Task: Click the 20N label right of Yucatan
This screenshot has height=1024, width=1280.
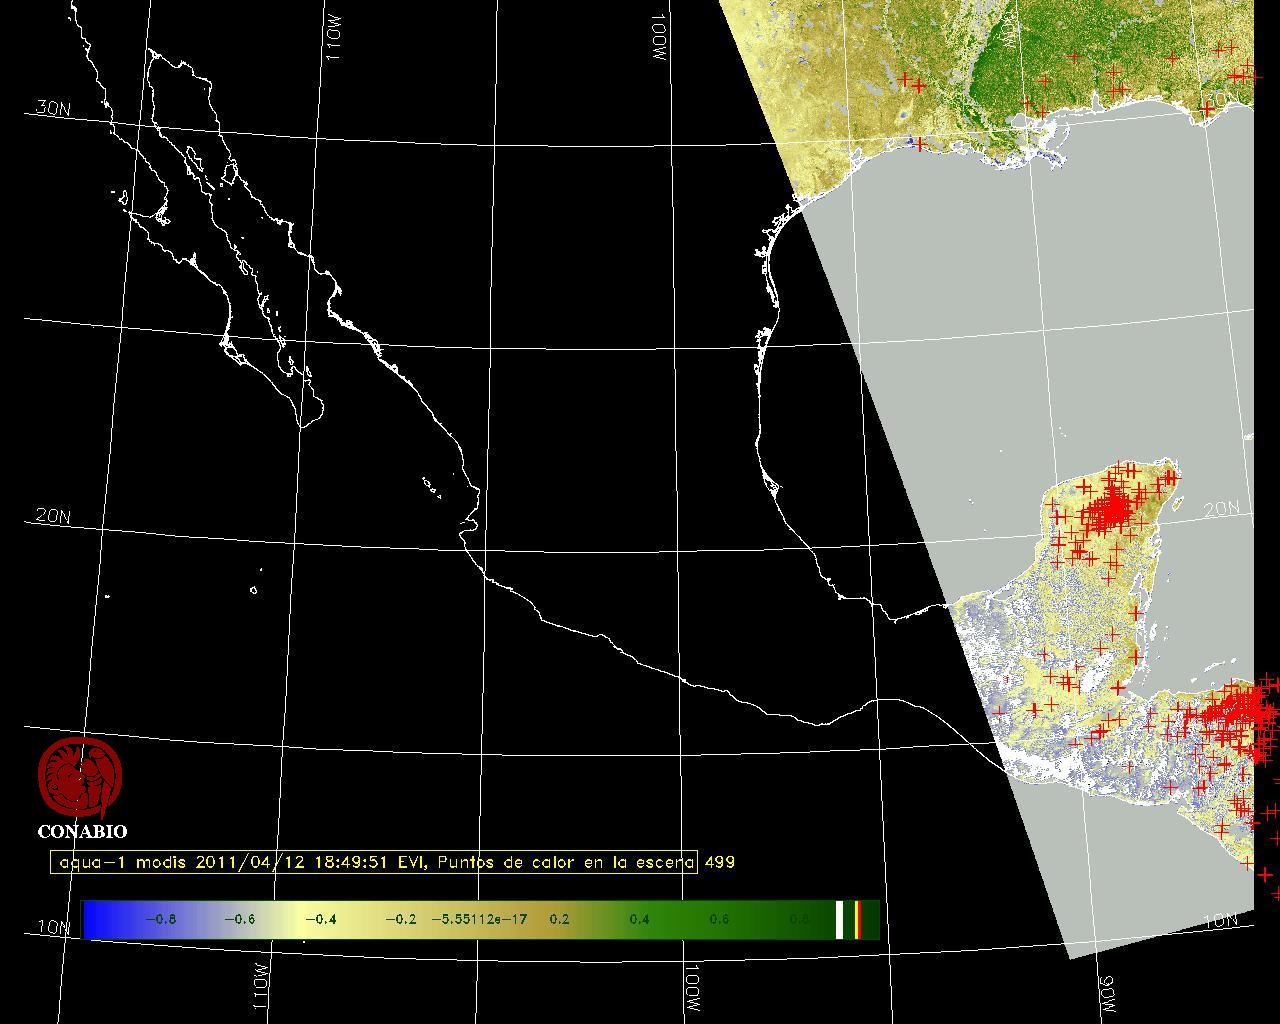Action: 1221,509
